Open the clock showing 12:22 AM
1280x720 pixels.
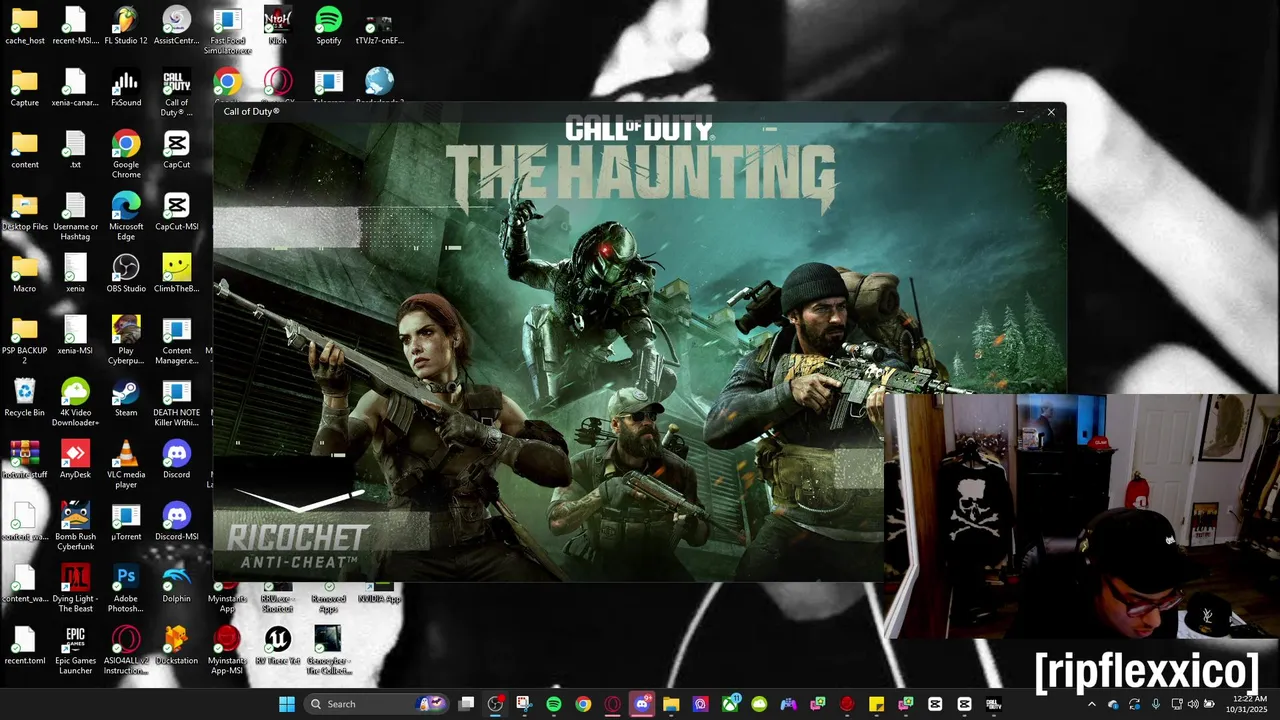[x=1251, y=704]
